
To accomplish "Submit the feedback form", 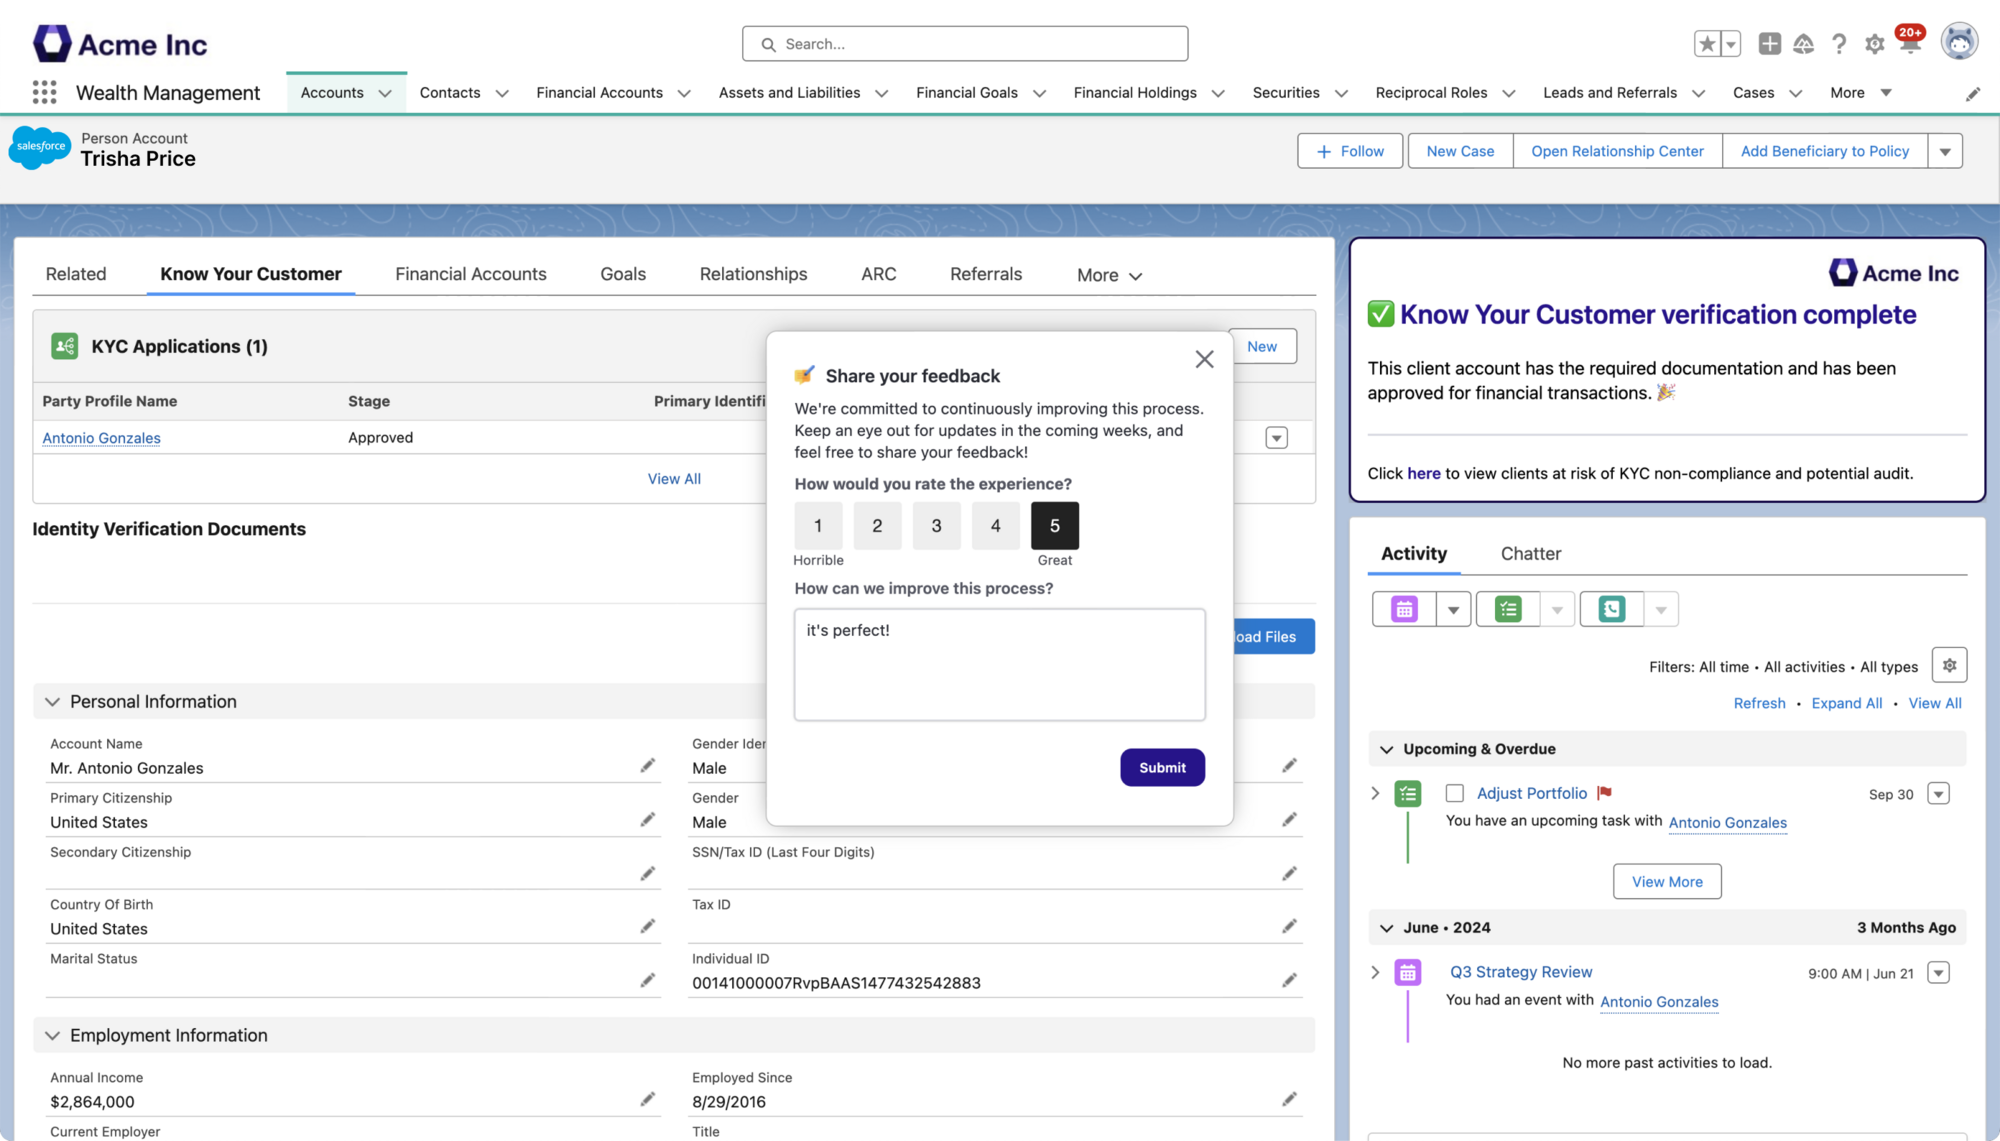I will click(1162, 768).
